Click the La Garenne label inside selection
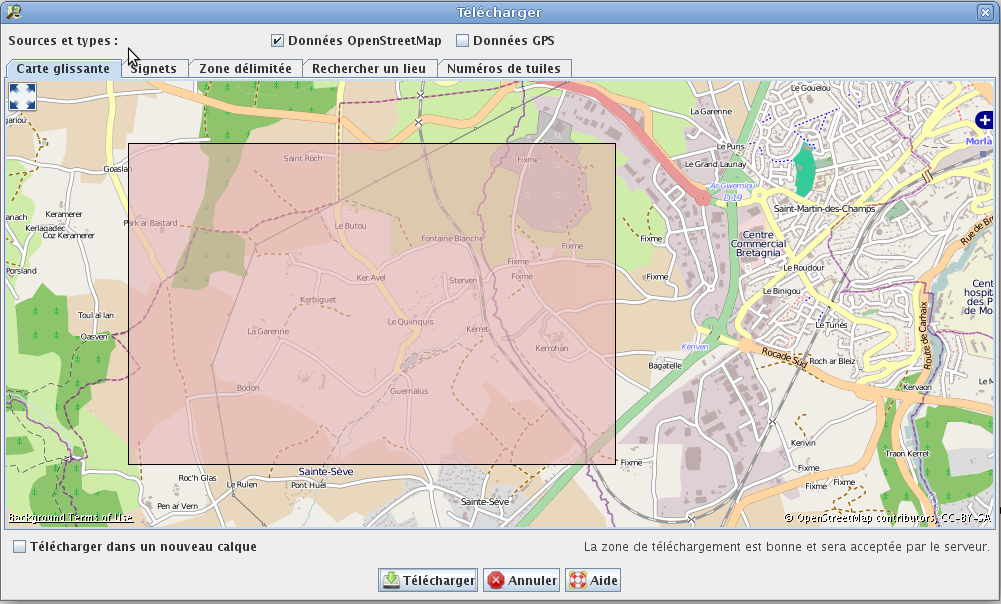Image resolution: width=1001 pixels, height=604 pixels. [x=268, y=331]
